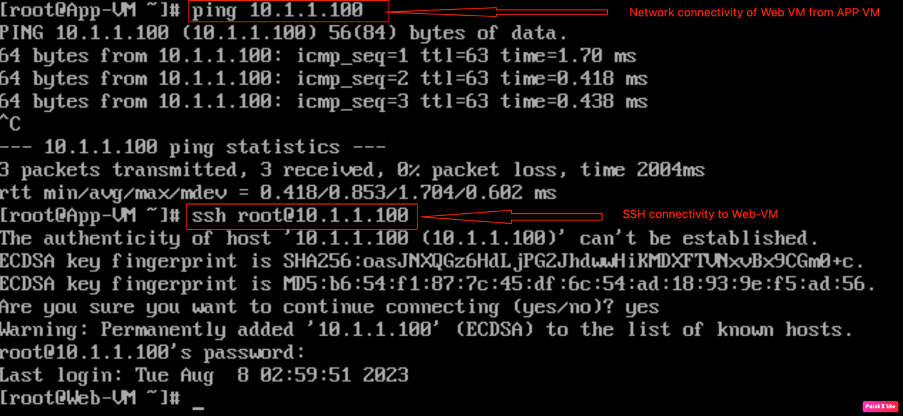Click the boxed ssh root@10.1.1.100 command
904x416 pixels.
(300, 215)
